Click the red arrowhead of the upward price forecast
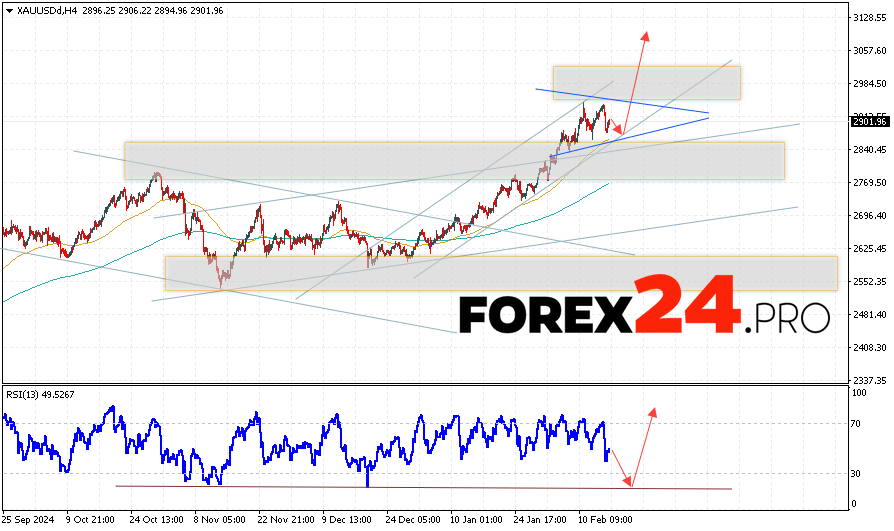 pos(645,36)
